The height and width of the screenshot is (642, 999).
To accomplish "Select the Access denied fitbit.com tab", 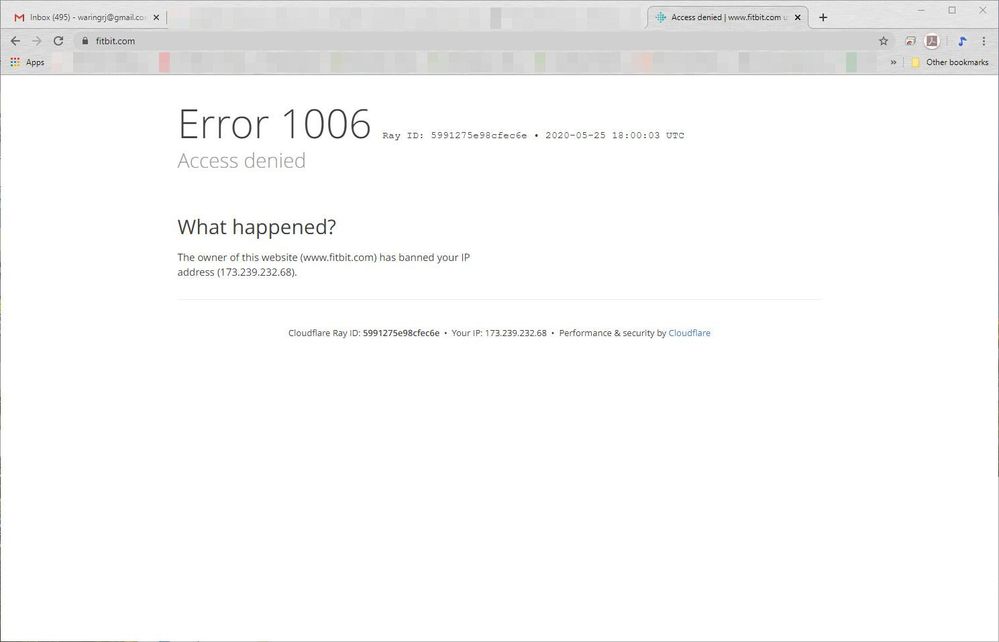I will tap(720, 17).
